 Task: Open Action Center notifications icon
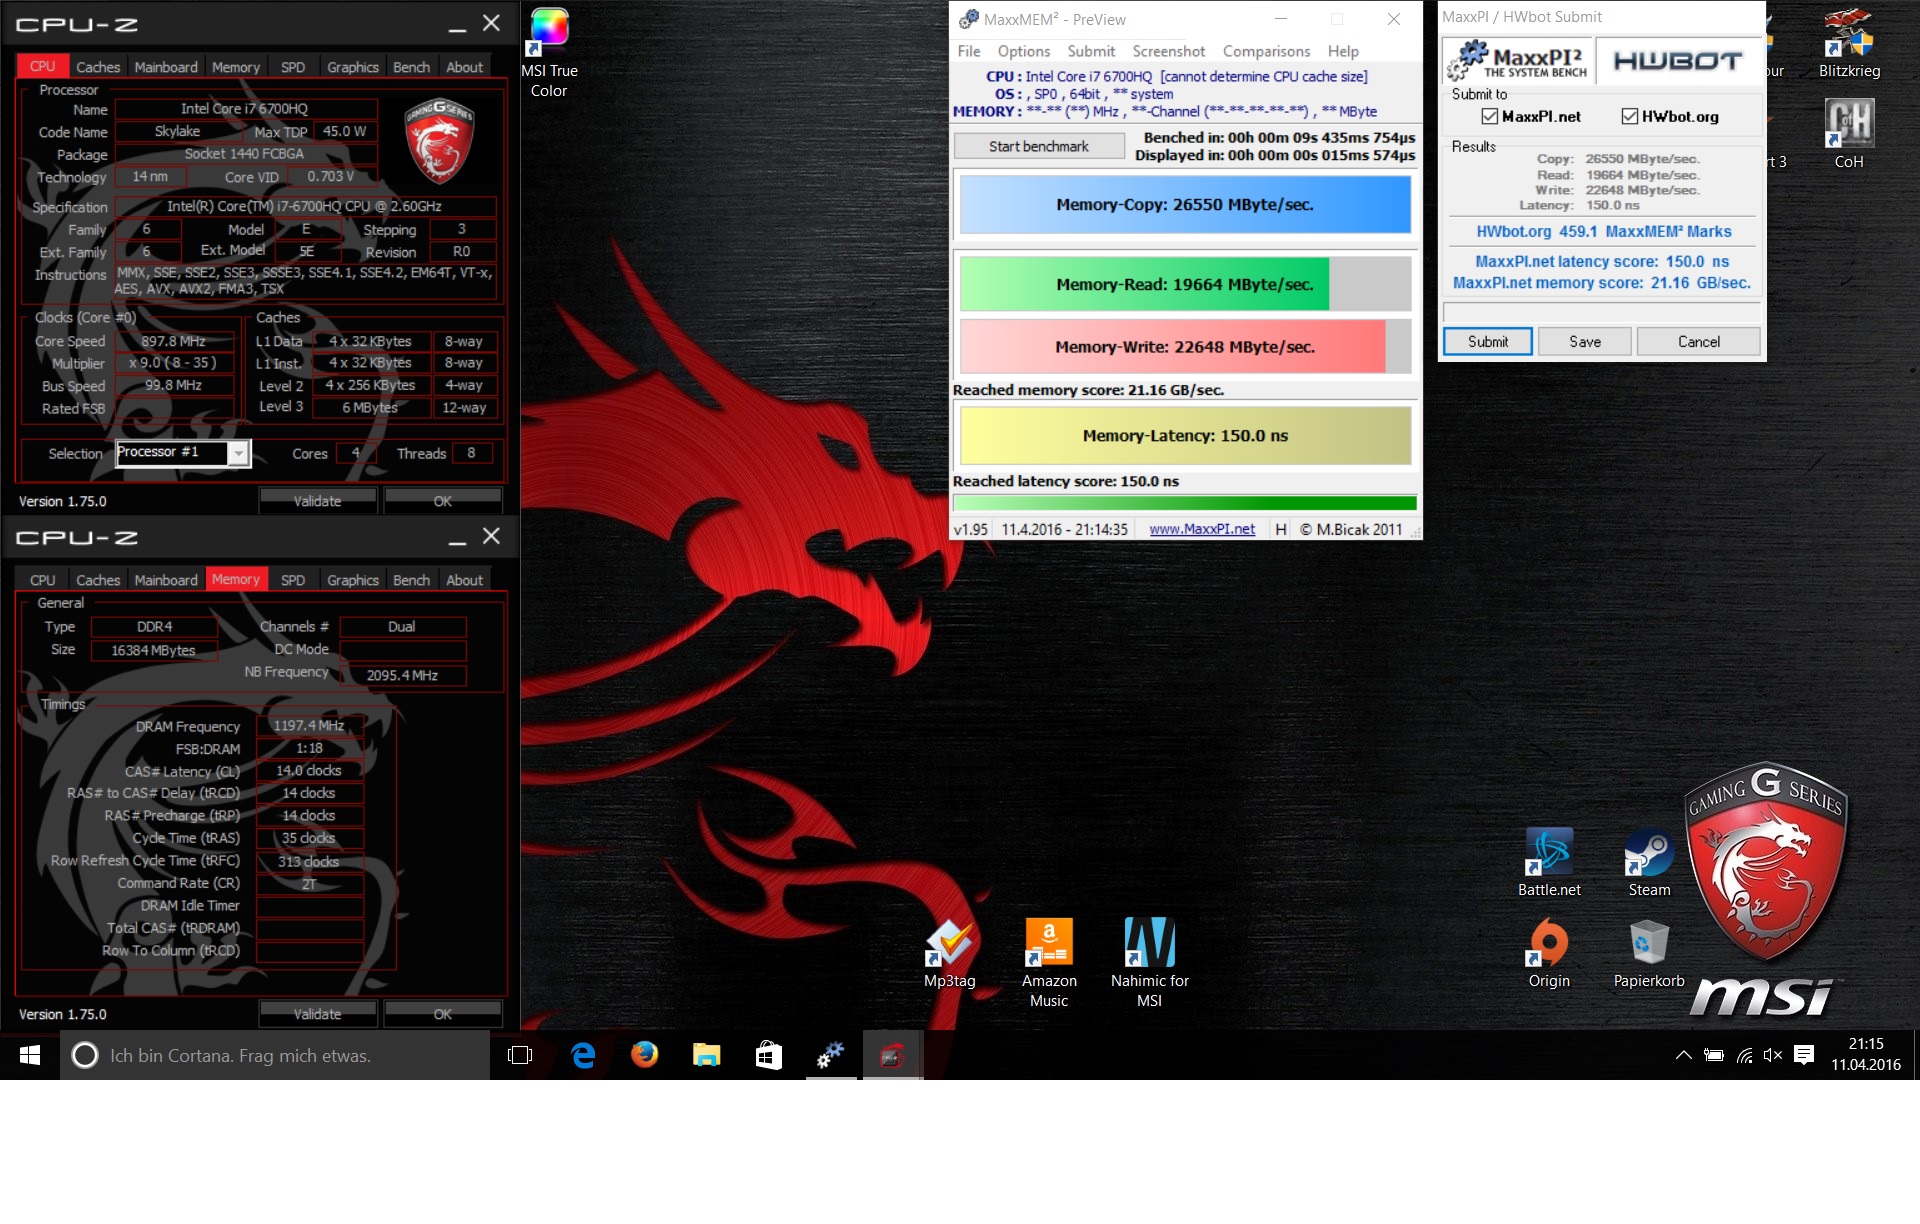click(x=1804, y=1055)
